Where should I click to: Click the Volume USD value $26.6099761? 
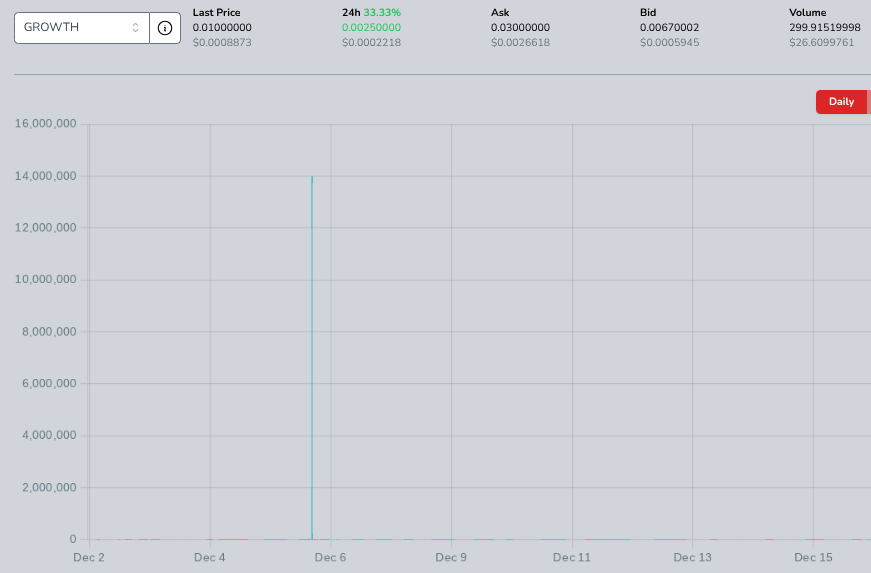[x=821, y=43]
